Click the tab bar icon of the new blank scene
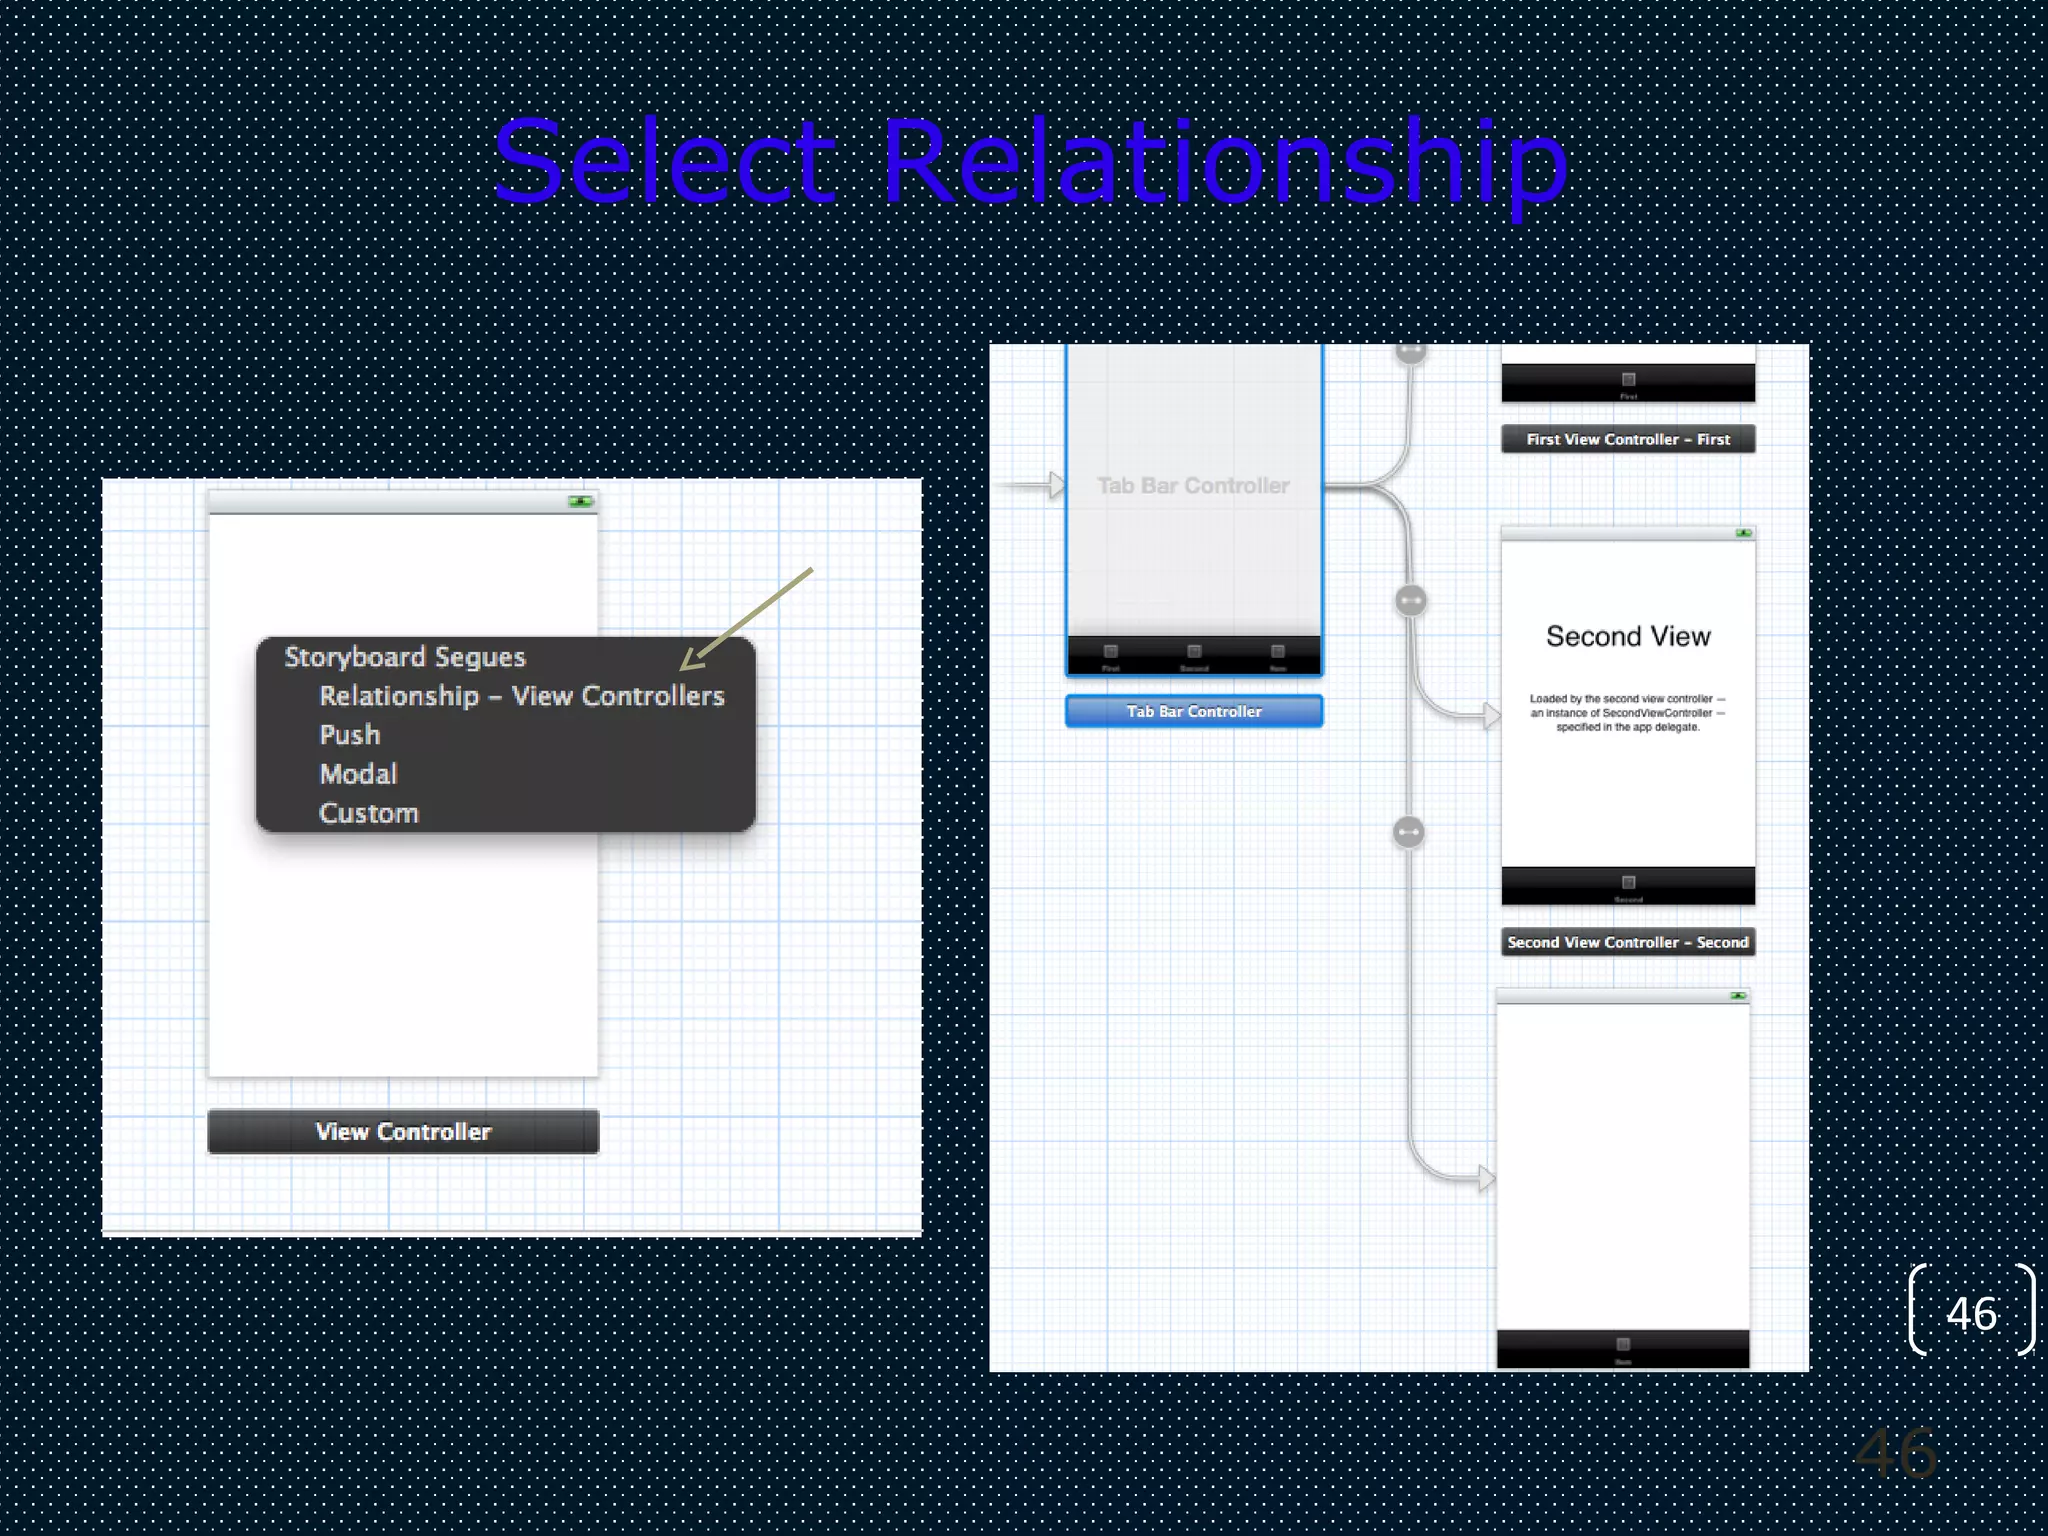Image resolution: width=2048 pixels, height=1536 pixels. coord(1623,1344)
